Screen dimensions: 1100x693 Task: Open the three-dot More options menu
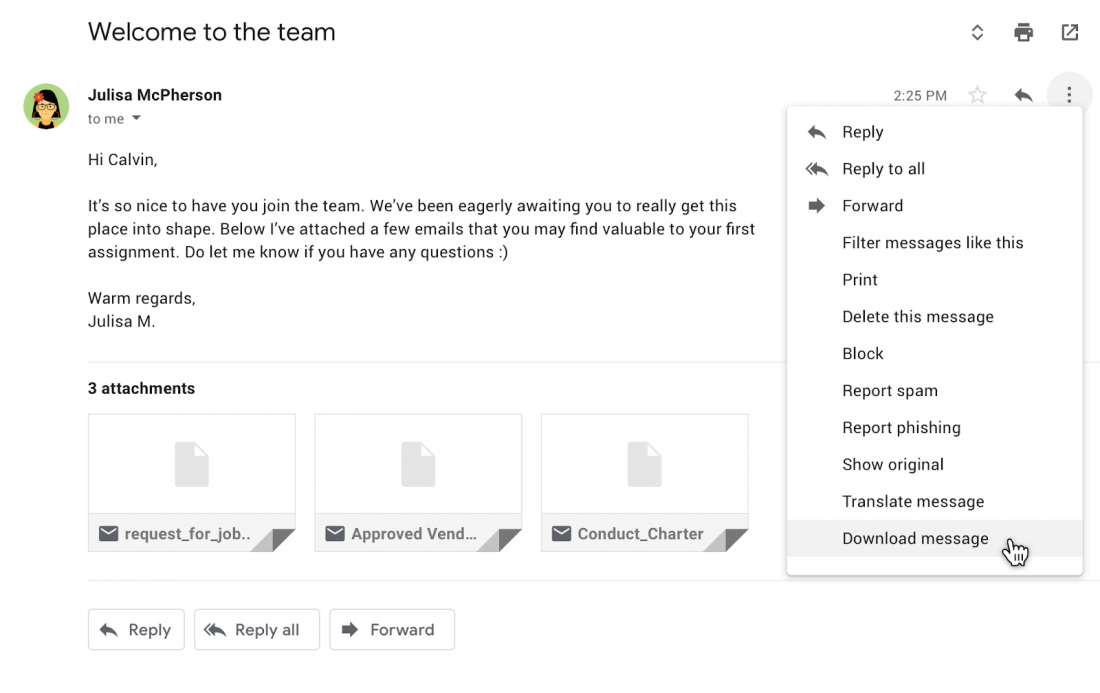1069,95
